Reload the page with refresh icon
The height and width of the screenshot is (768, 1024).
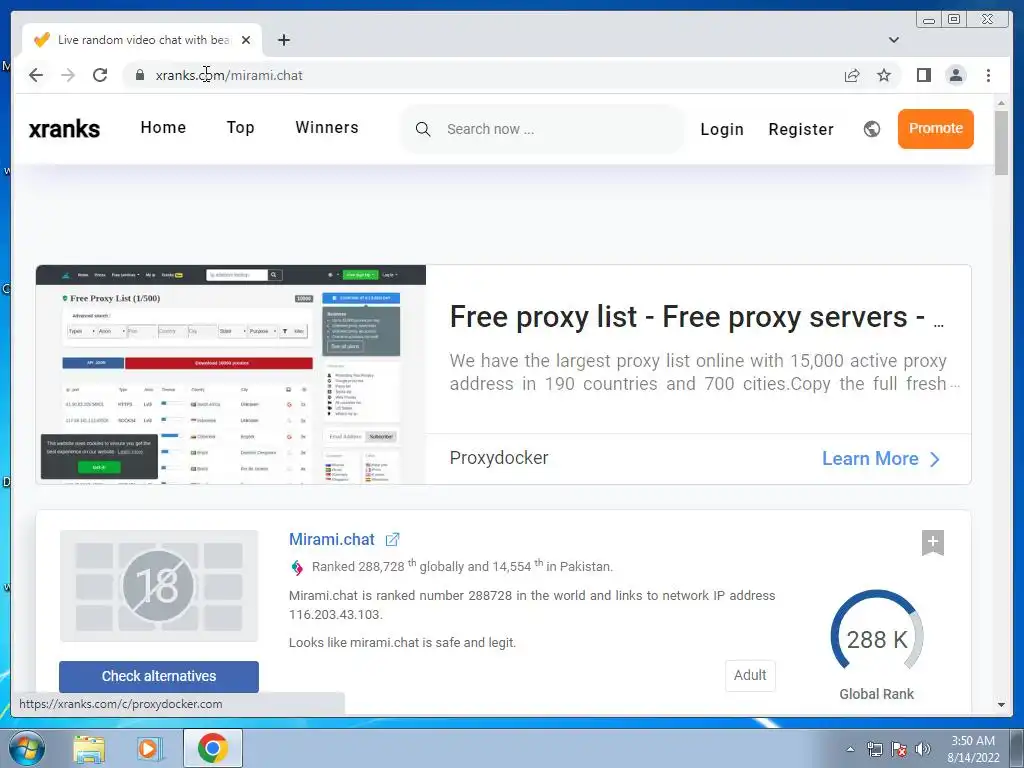(100, 75)
